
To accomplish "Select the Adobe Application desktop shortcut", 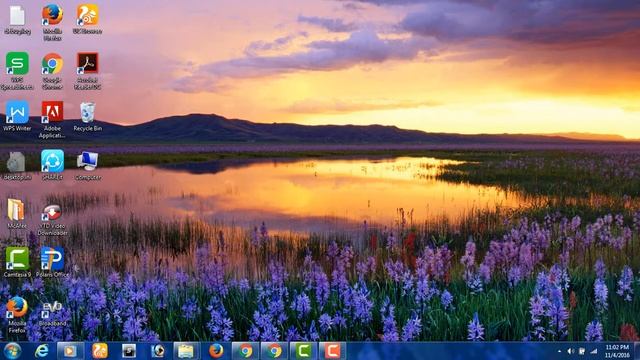I will click(52, 119).
